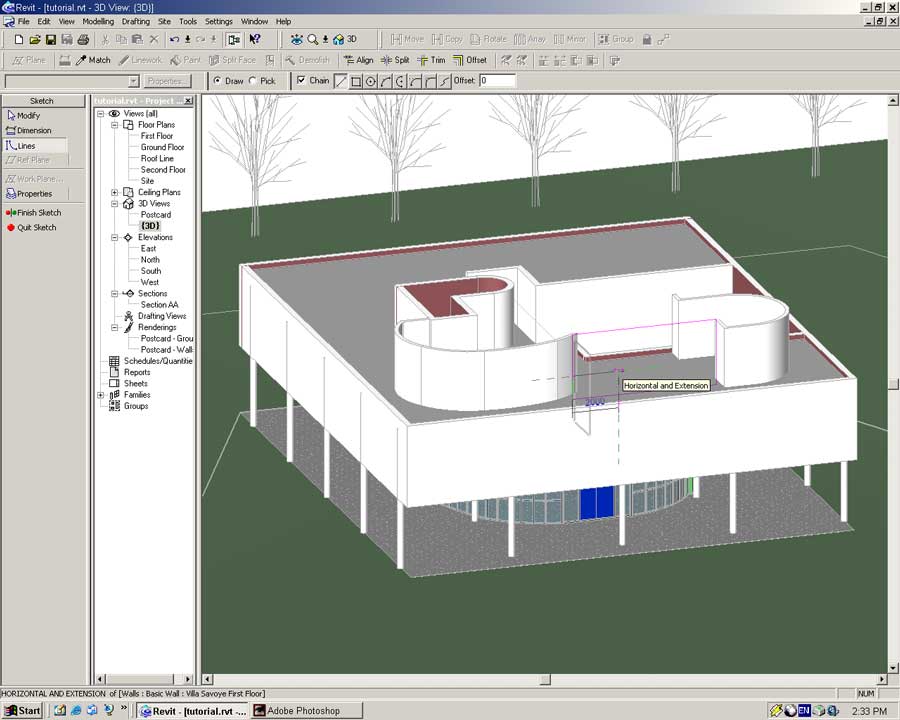Screen dimensions: 900x720
Task: Switch to Adobe Photoshop in taskbar
Action: (x=307, y=711)
